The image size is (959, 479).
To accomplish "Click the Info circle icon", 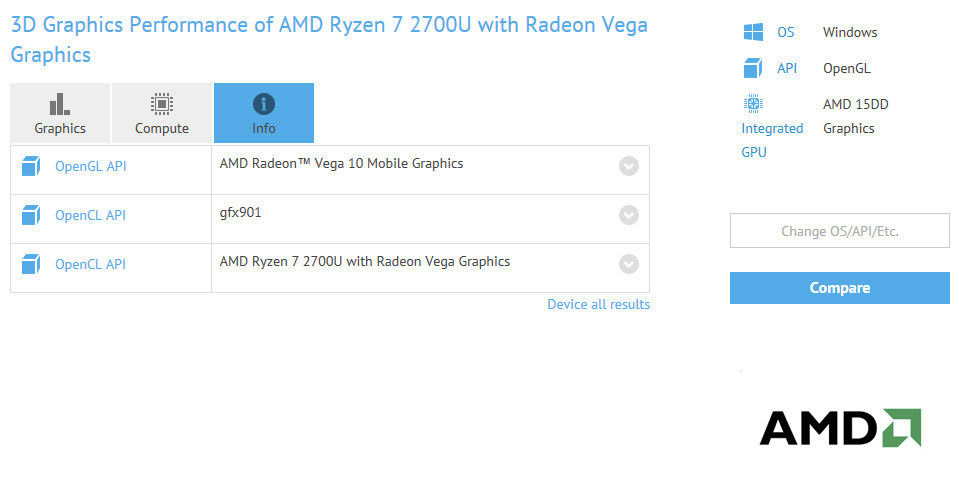I will pyautogui.click(x=263, y=104).
